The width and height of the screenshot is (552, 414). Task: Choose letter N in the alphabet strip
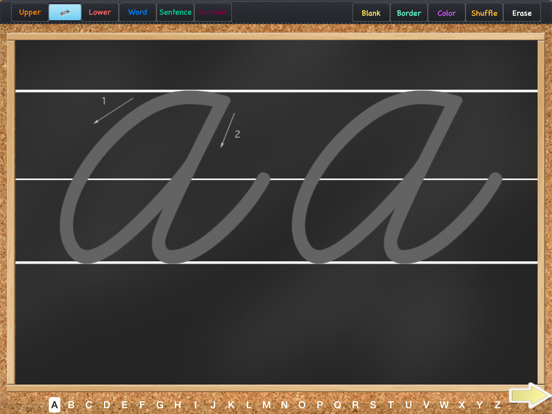point(284,405)
